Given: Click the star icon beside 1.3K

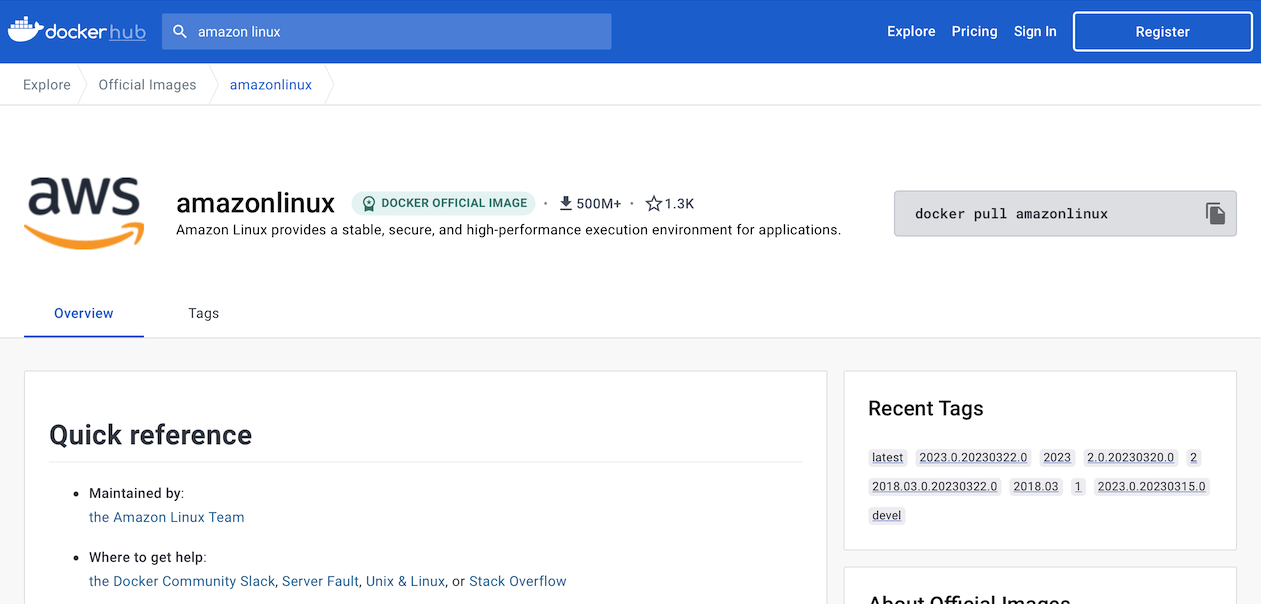Looking at the screenshot, I should [654, 203].
